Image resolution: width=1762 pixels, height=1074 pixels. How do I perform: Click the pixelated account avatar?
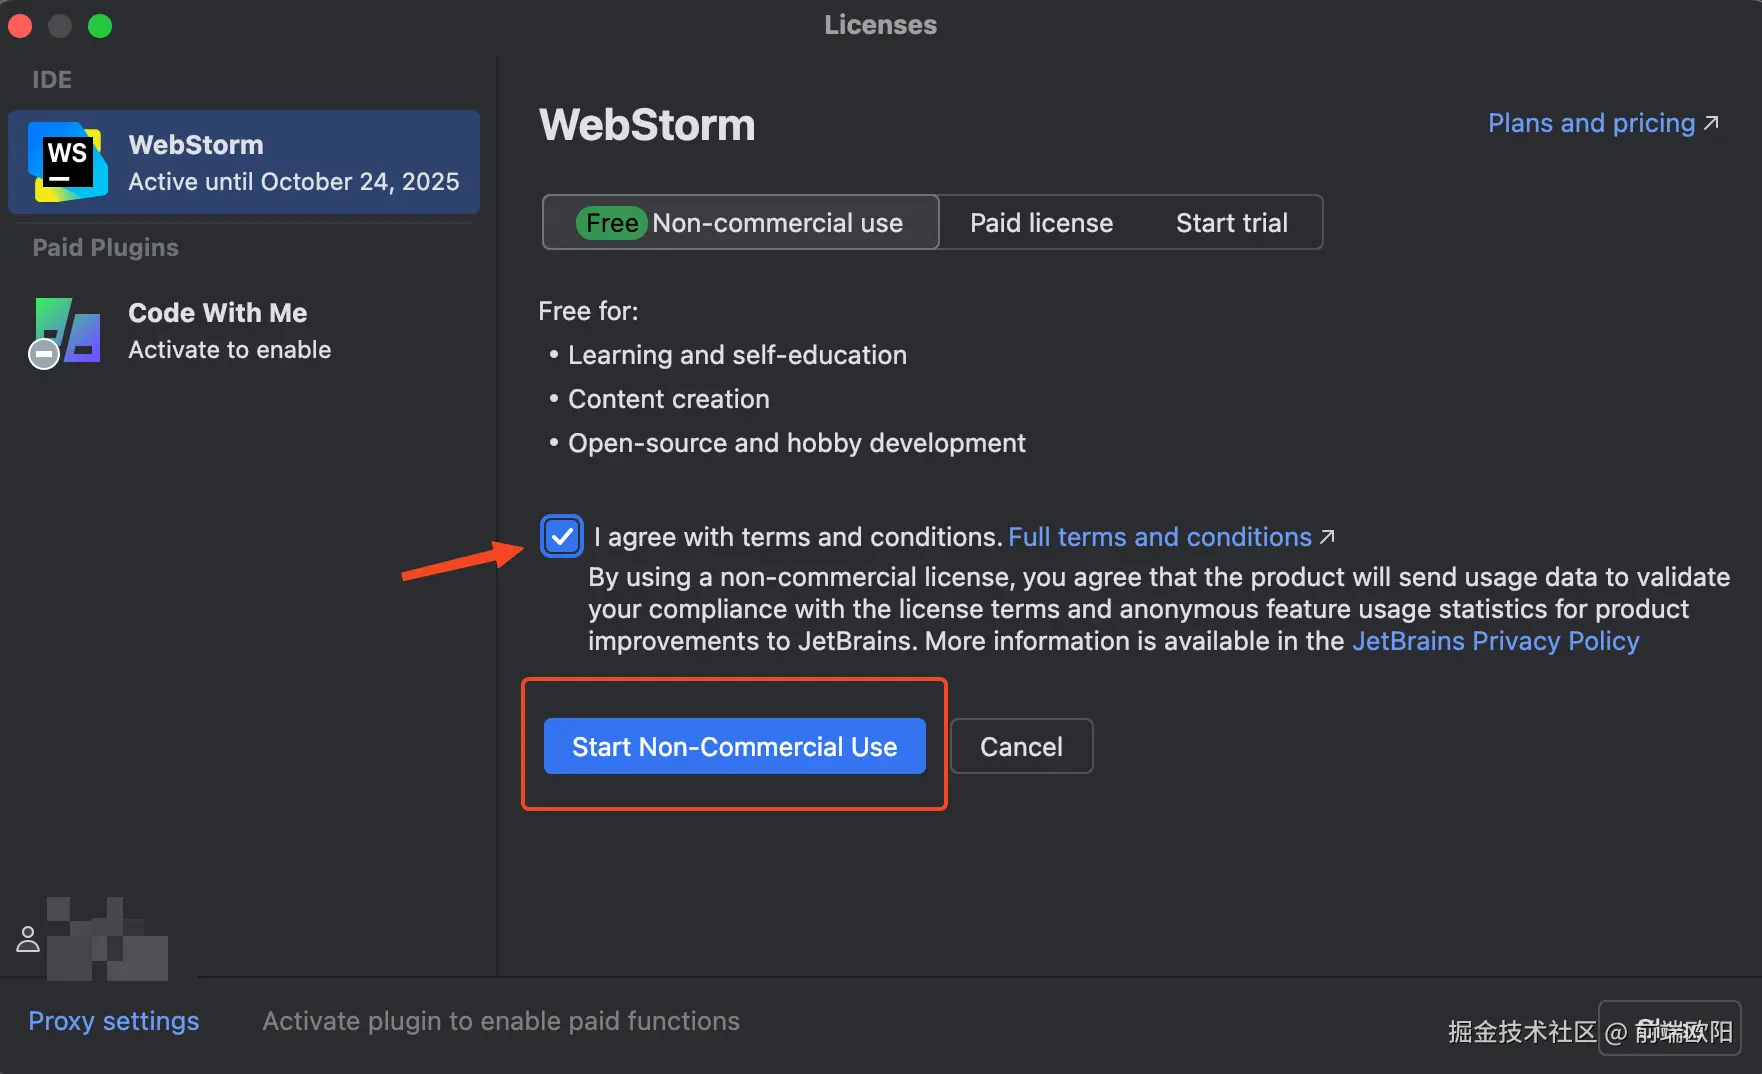[107, 939]
